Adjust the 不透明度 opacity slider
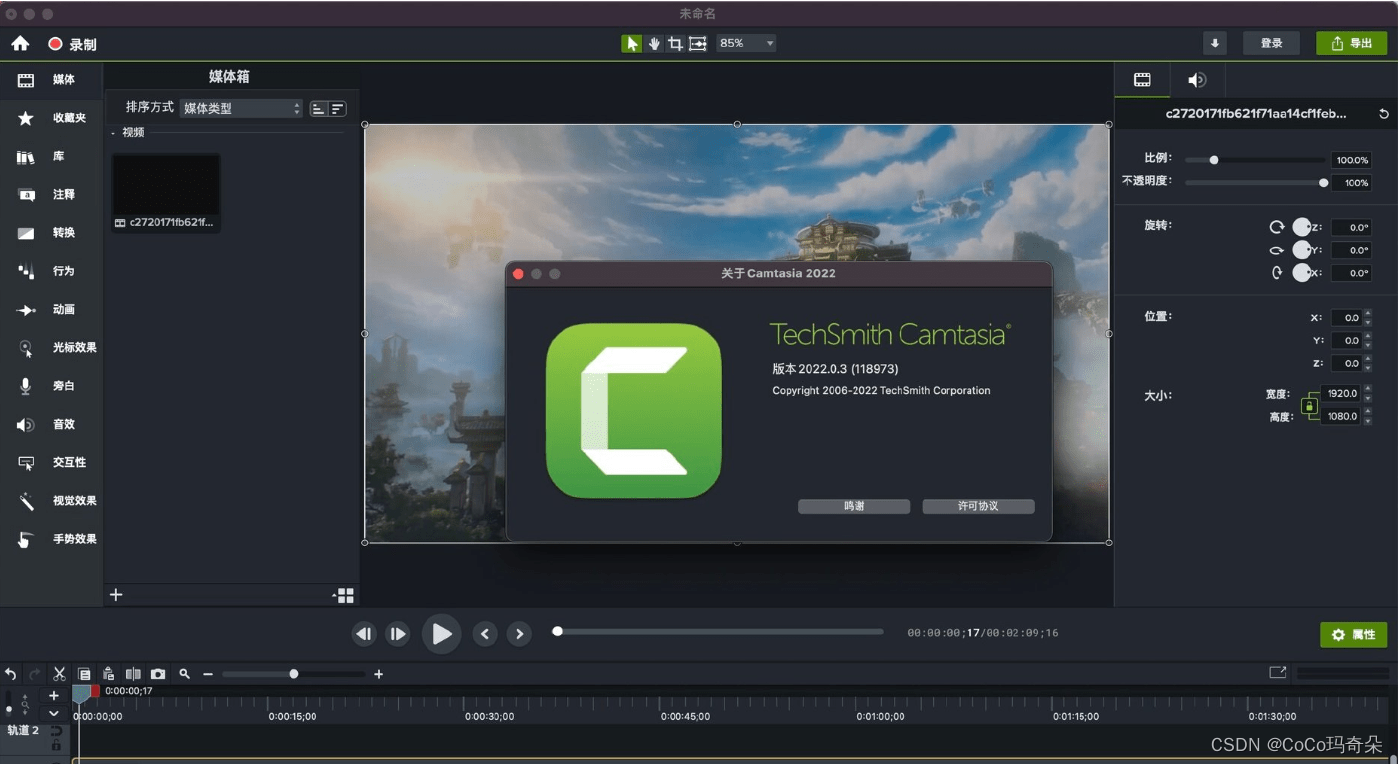Image resolution: width=1399 pixels, height=764 pixels. (x=1255, y=183)
